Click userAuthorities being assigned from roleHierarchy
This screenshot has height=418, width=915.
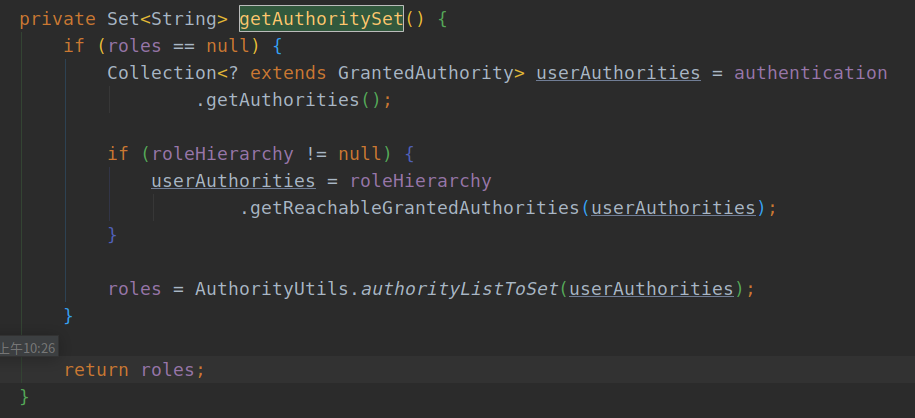pos(233,181)
